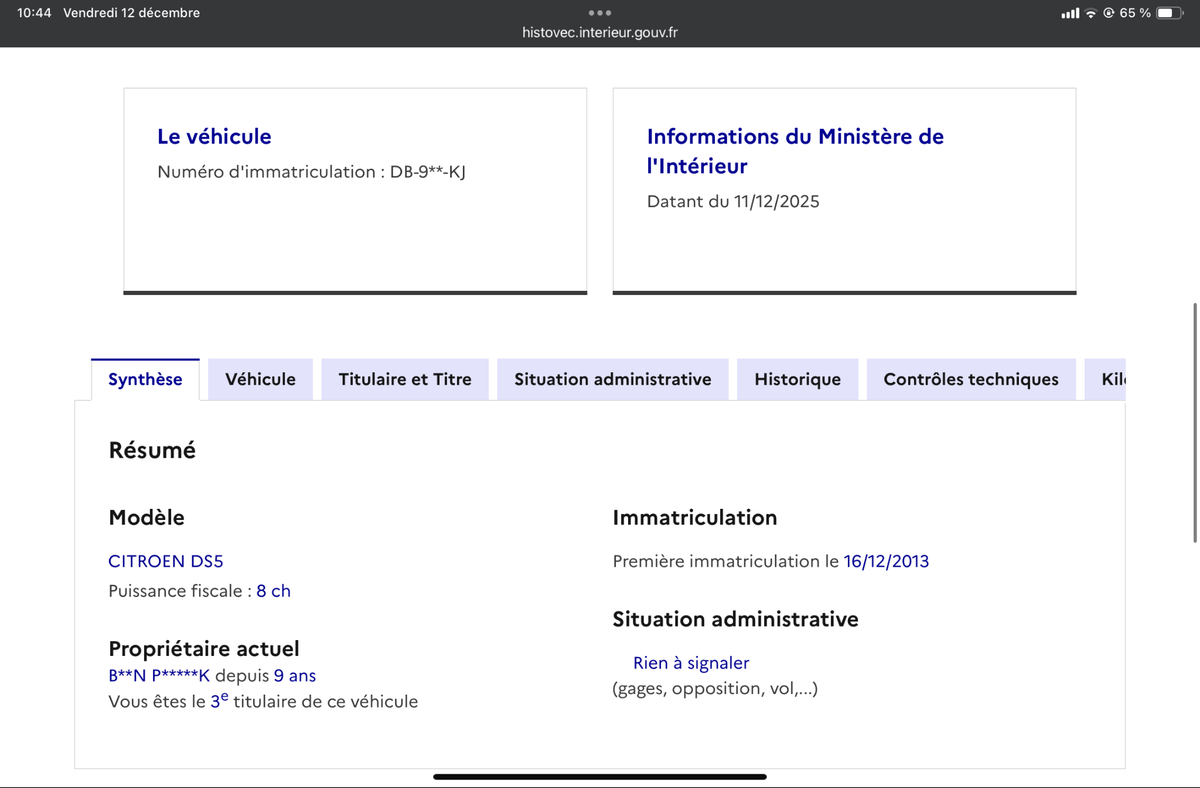
Task: Click the Situation administrative section heading
Action: pos(735,619)
